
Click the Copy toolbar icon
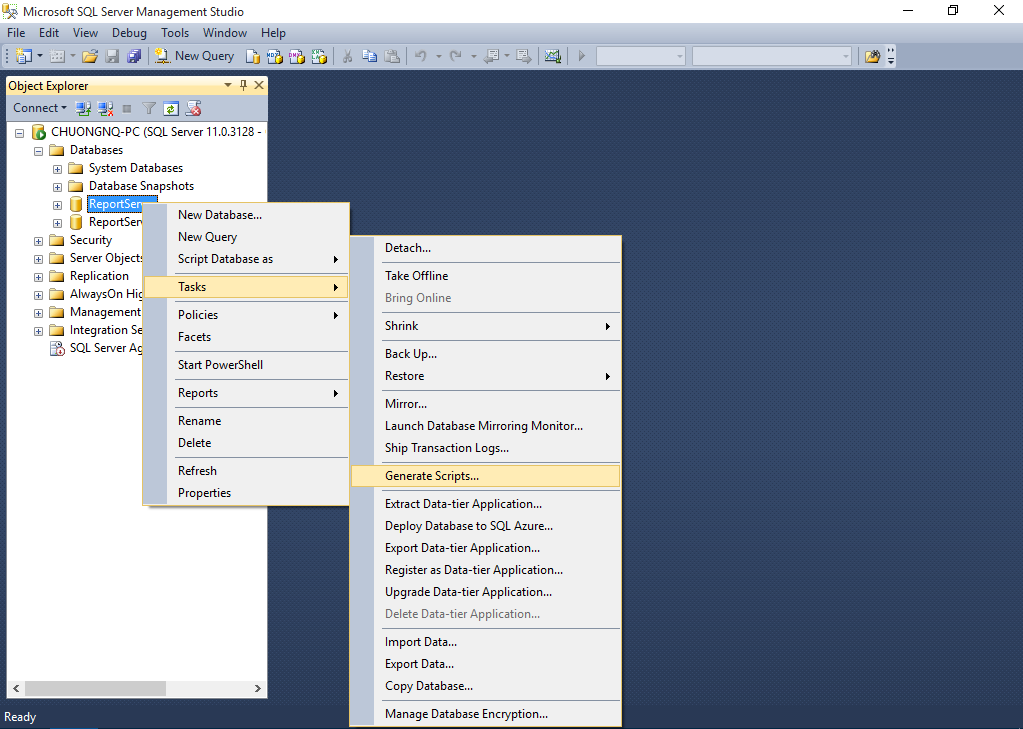click(369, 56)
